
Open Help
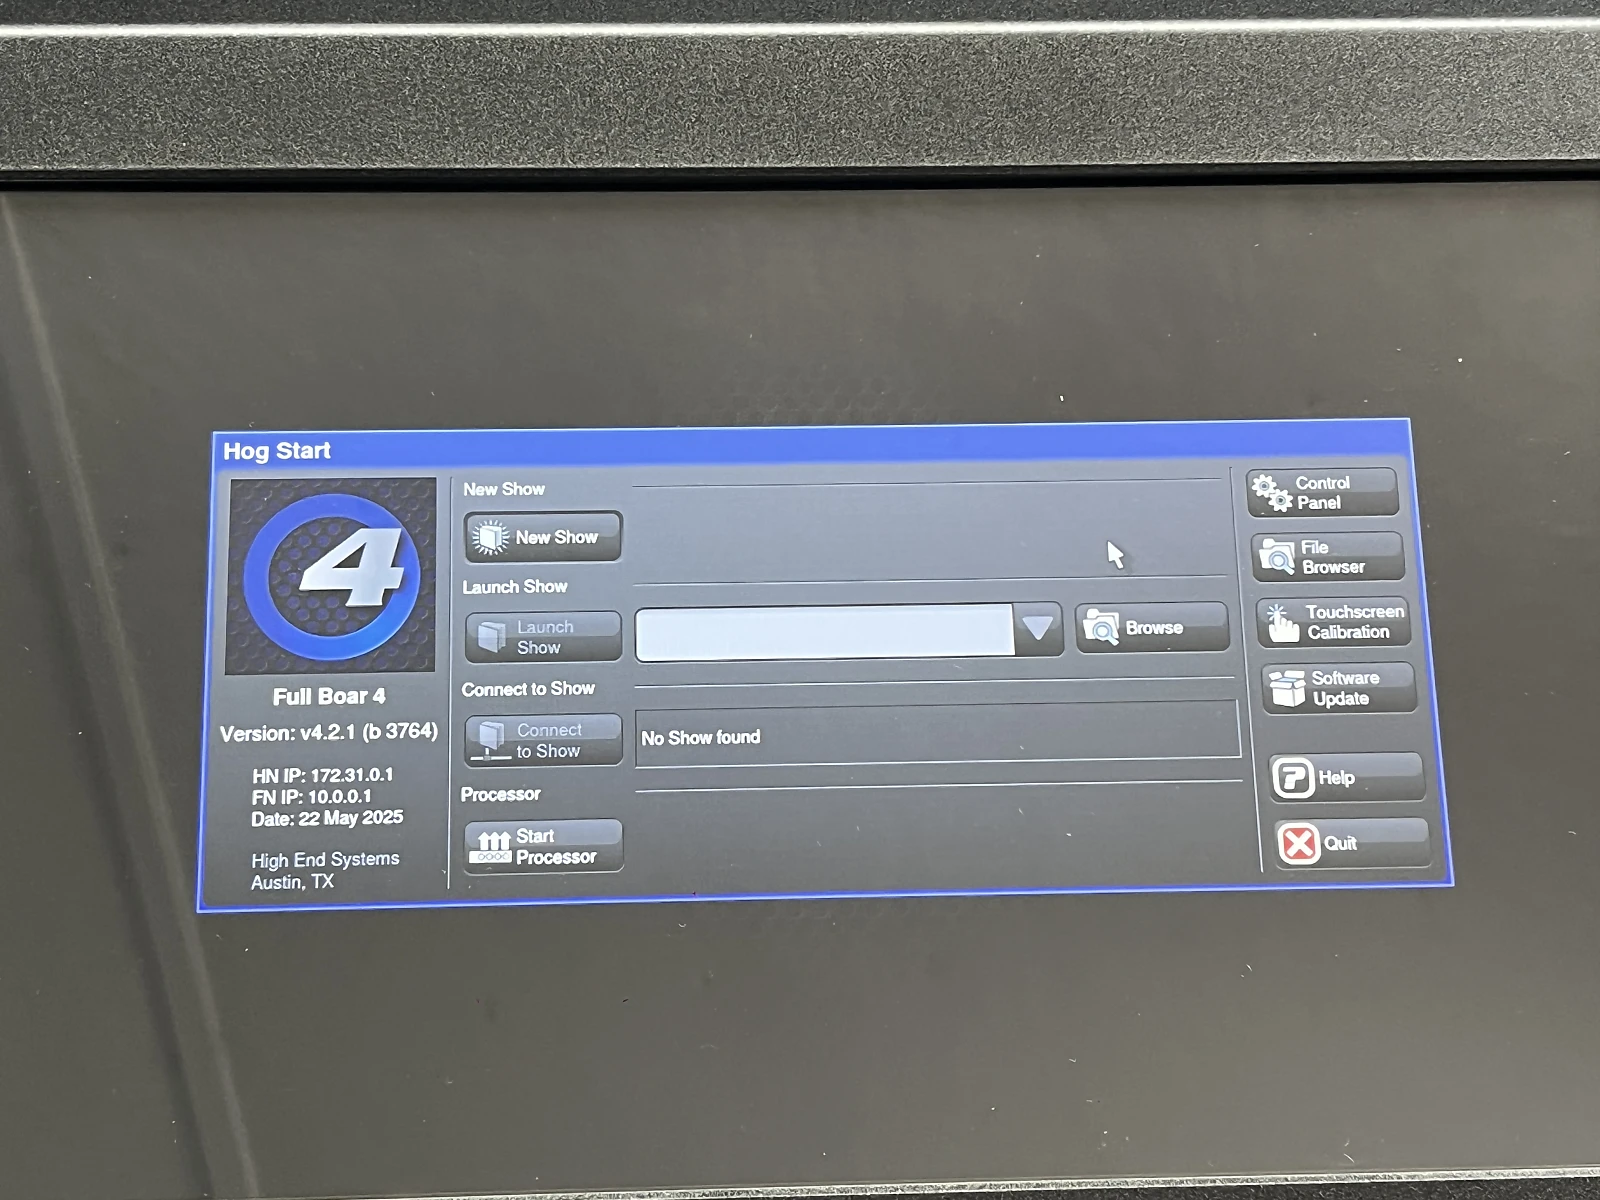click(1346, 777)
